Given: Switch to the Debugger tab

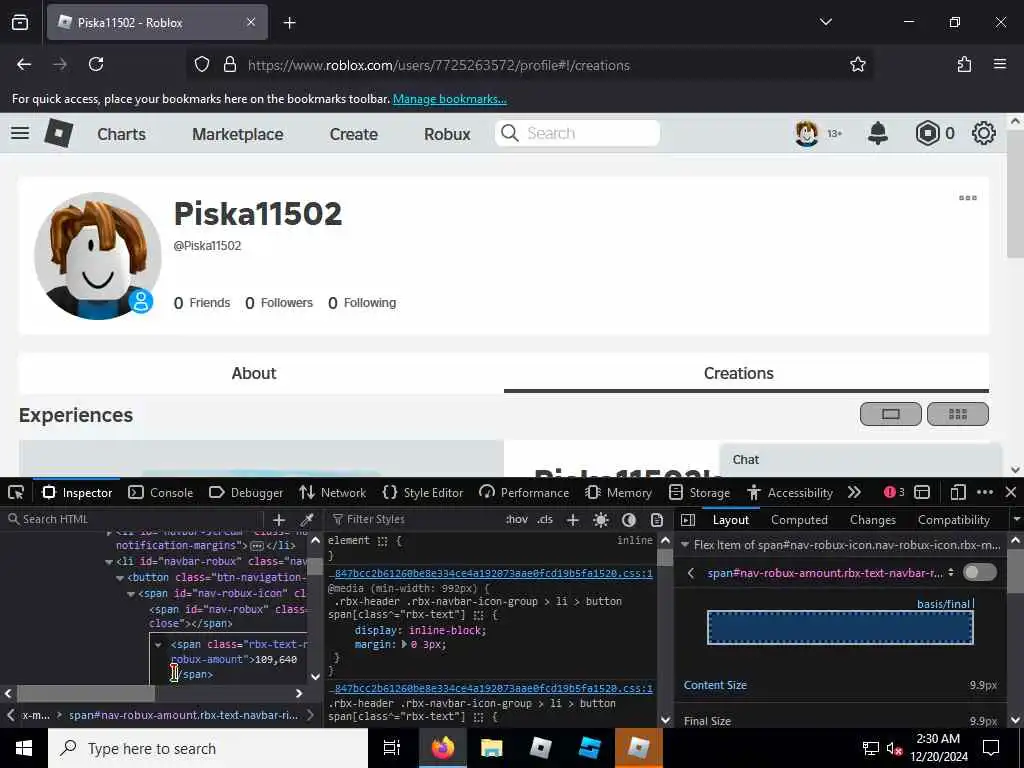Looking at the screenshot, I should click(246, 492).
